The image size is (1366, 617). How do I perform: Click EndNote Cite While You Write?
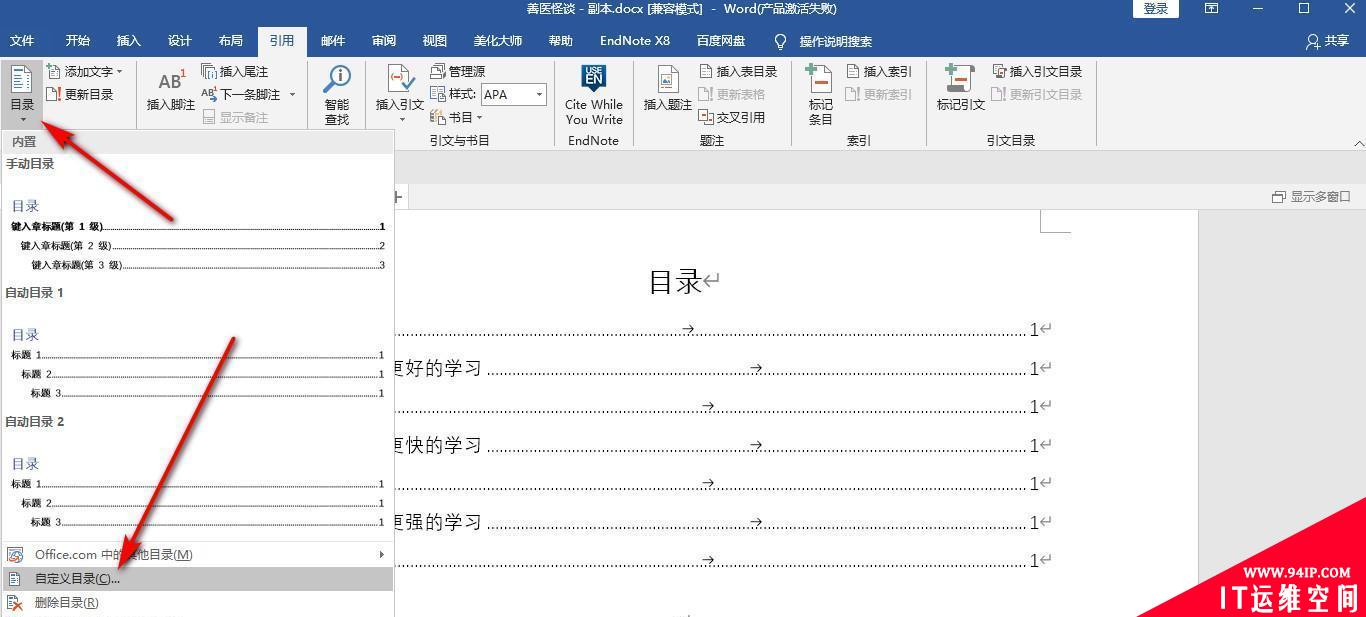tap(593, 95)
